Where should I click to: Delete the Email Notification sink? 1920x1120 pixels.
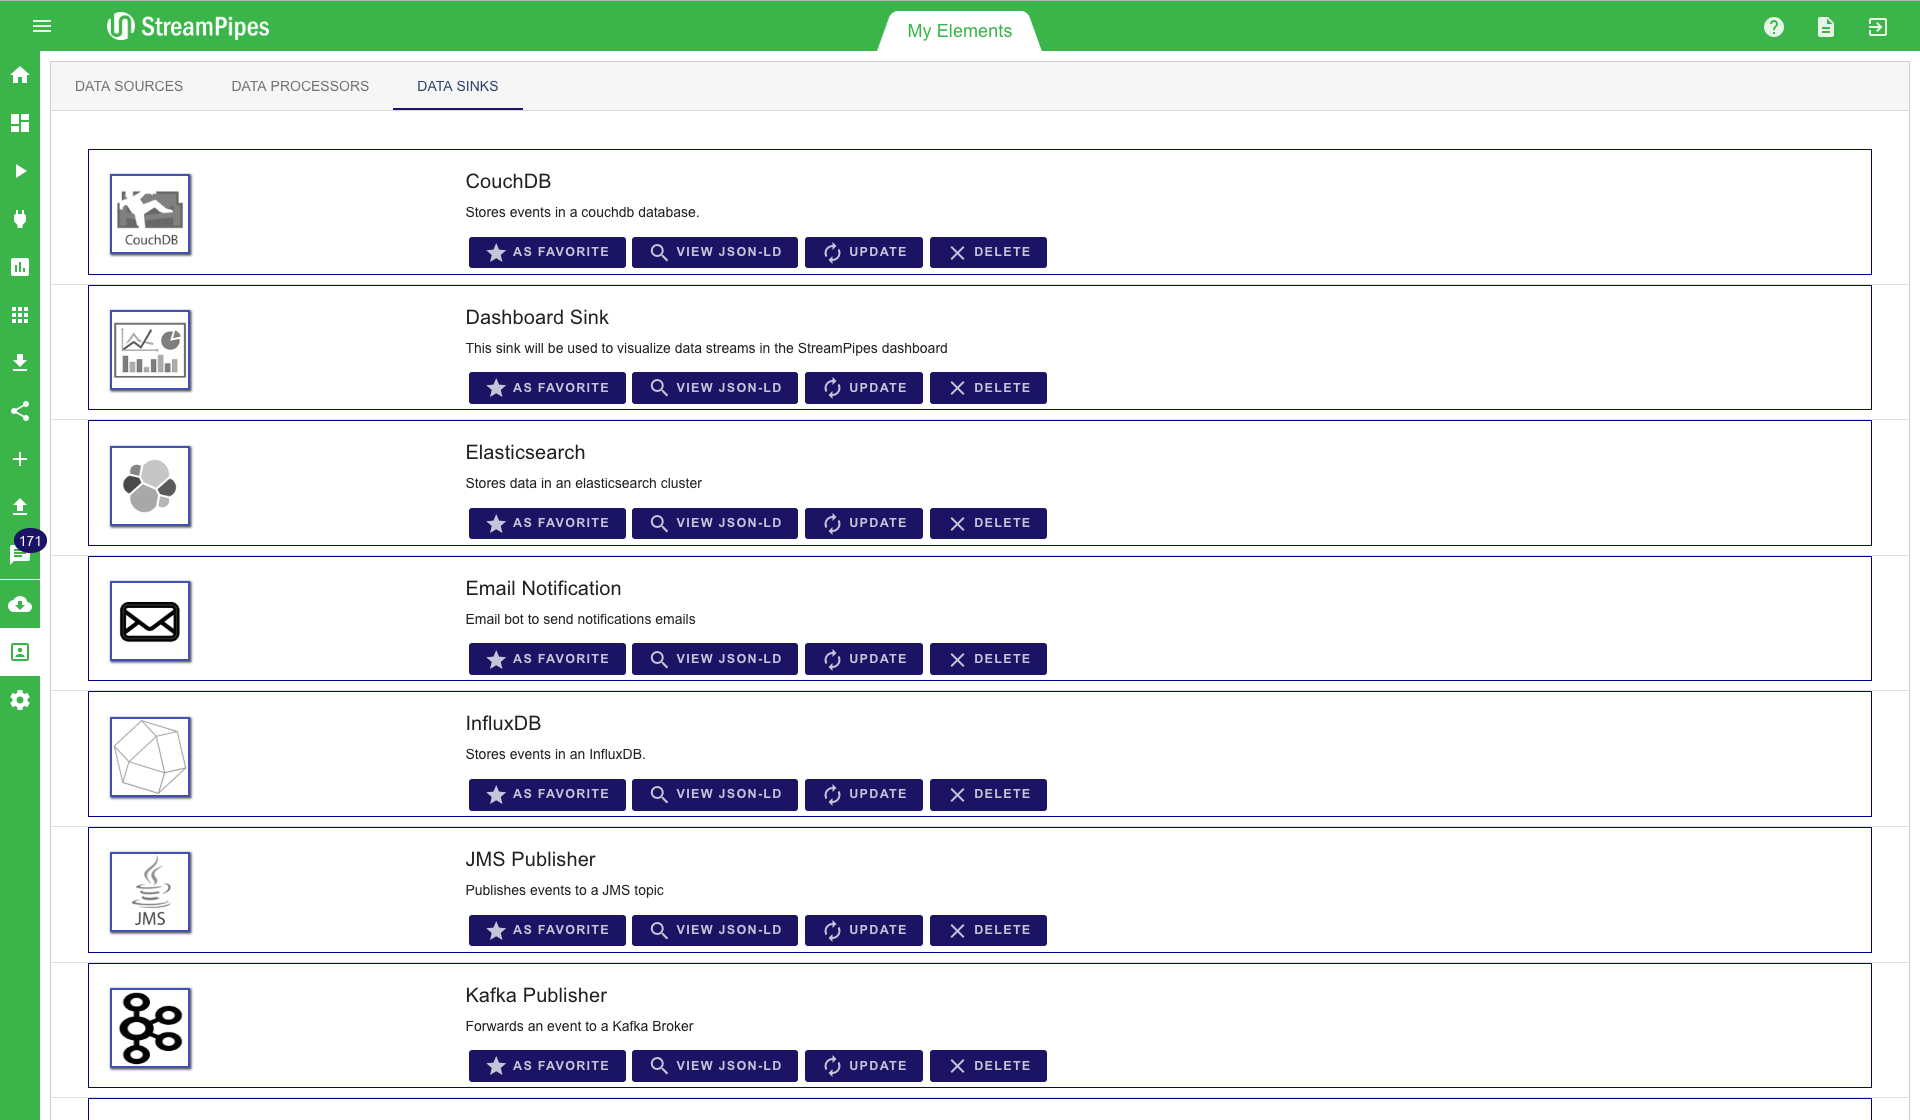tap(988, 659)
